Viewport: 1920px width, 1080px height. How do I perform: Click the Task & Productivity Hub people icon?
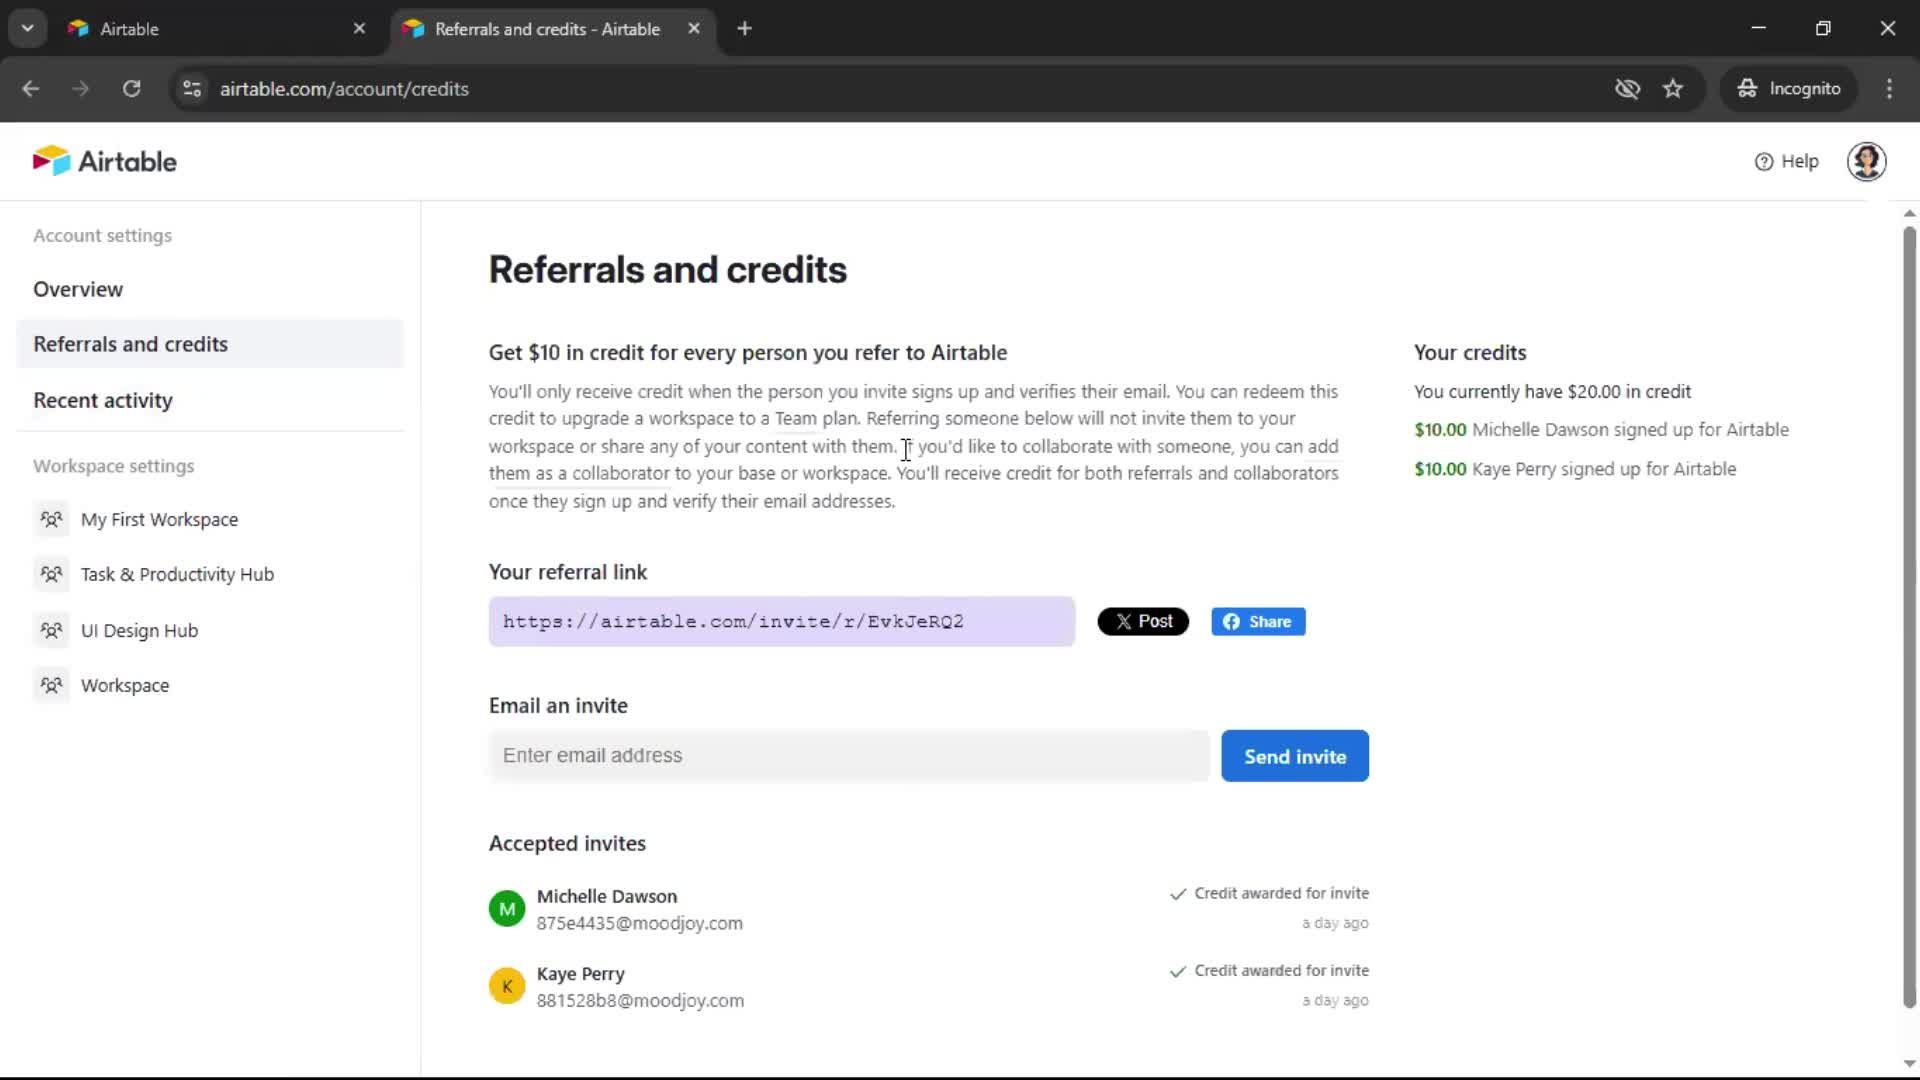pos(51,574)
